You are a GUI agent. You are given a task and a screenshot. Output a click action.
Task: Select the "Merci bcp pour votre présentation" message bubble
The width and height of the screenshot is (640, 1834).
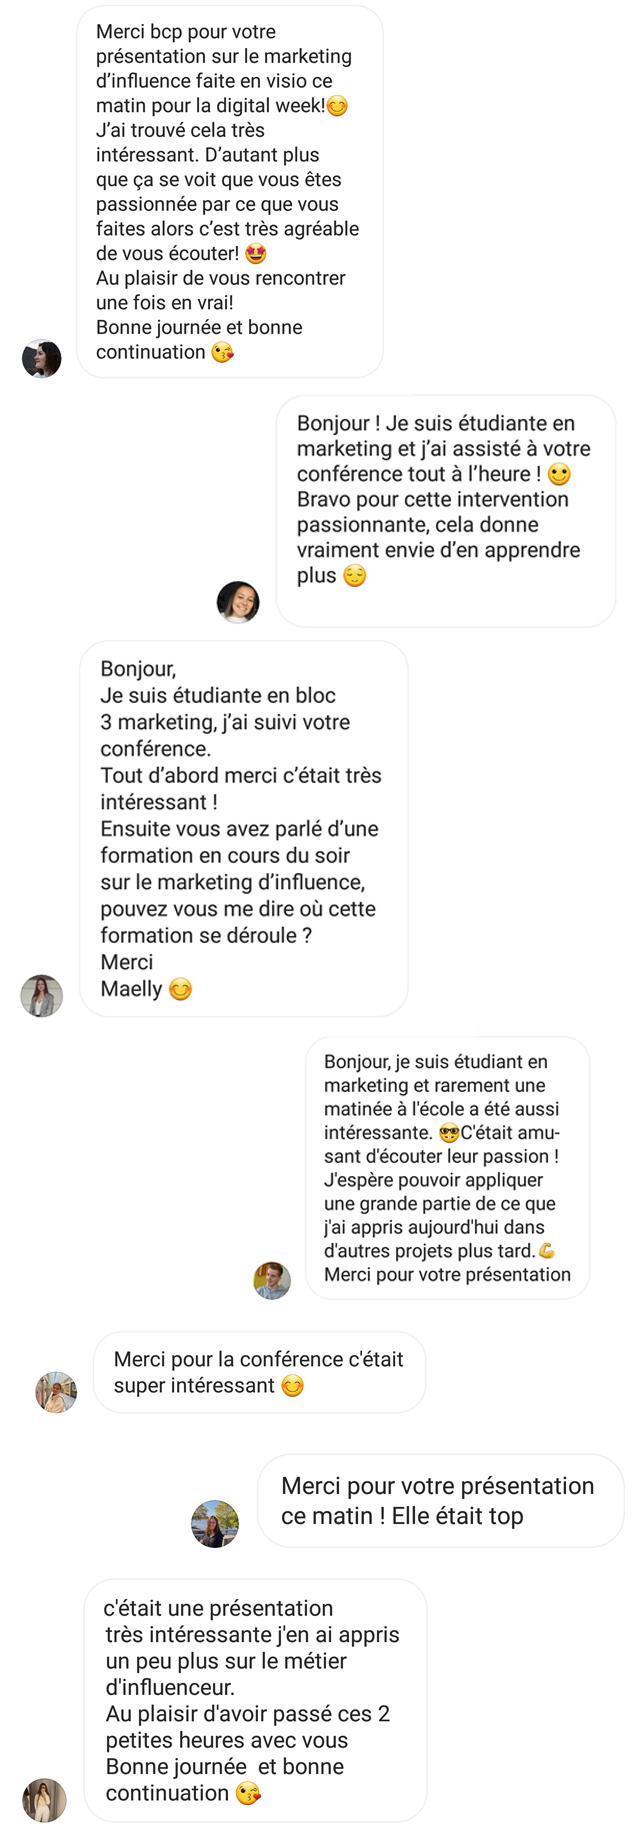click(x=230, y=192)
